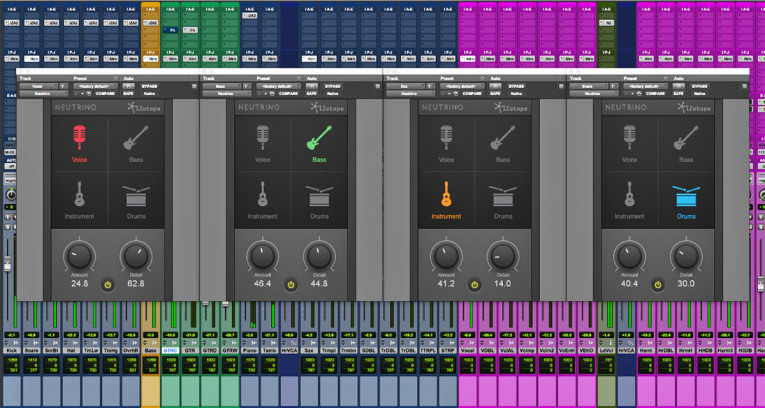This screenshot has width=765, height=408.
Task: Click iZotope logo in Drums-mode Neutrino
Action: [694, 107]
